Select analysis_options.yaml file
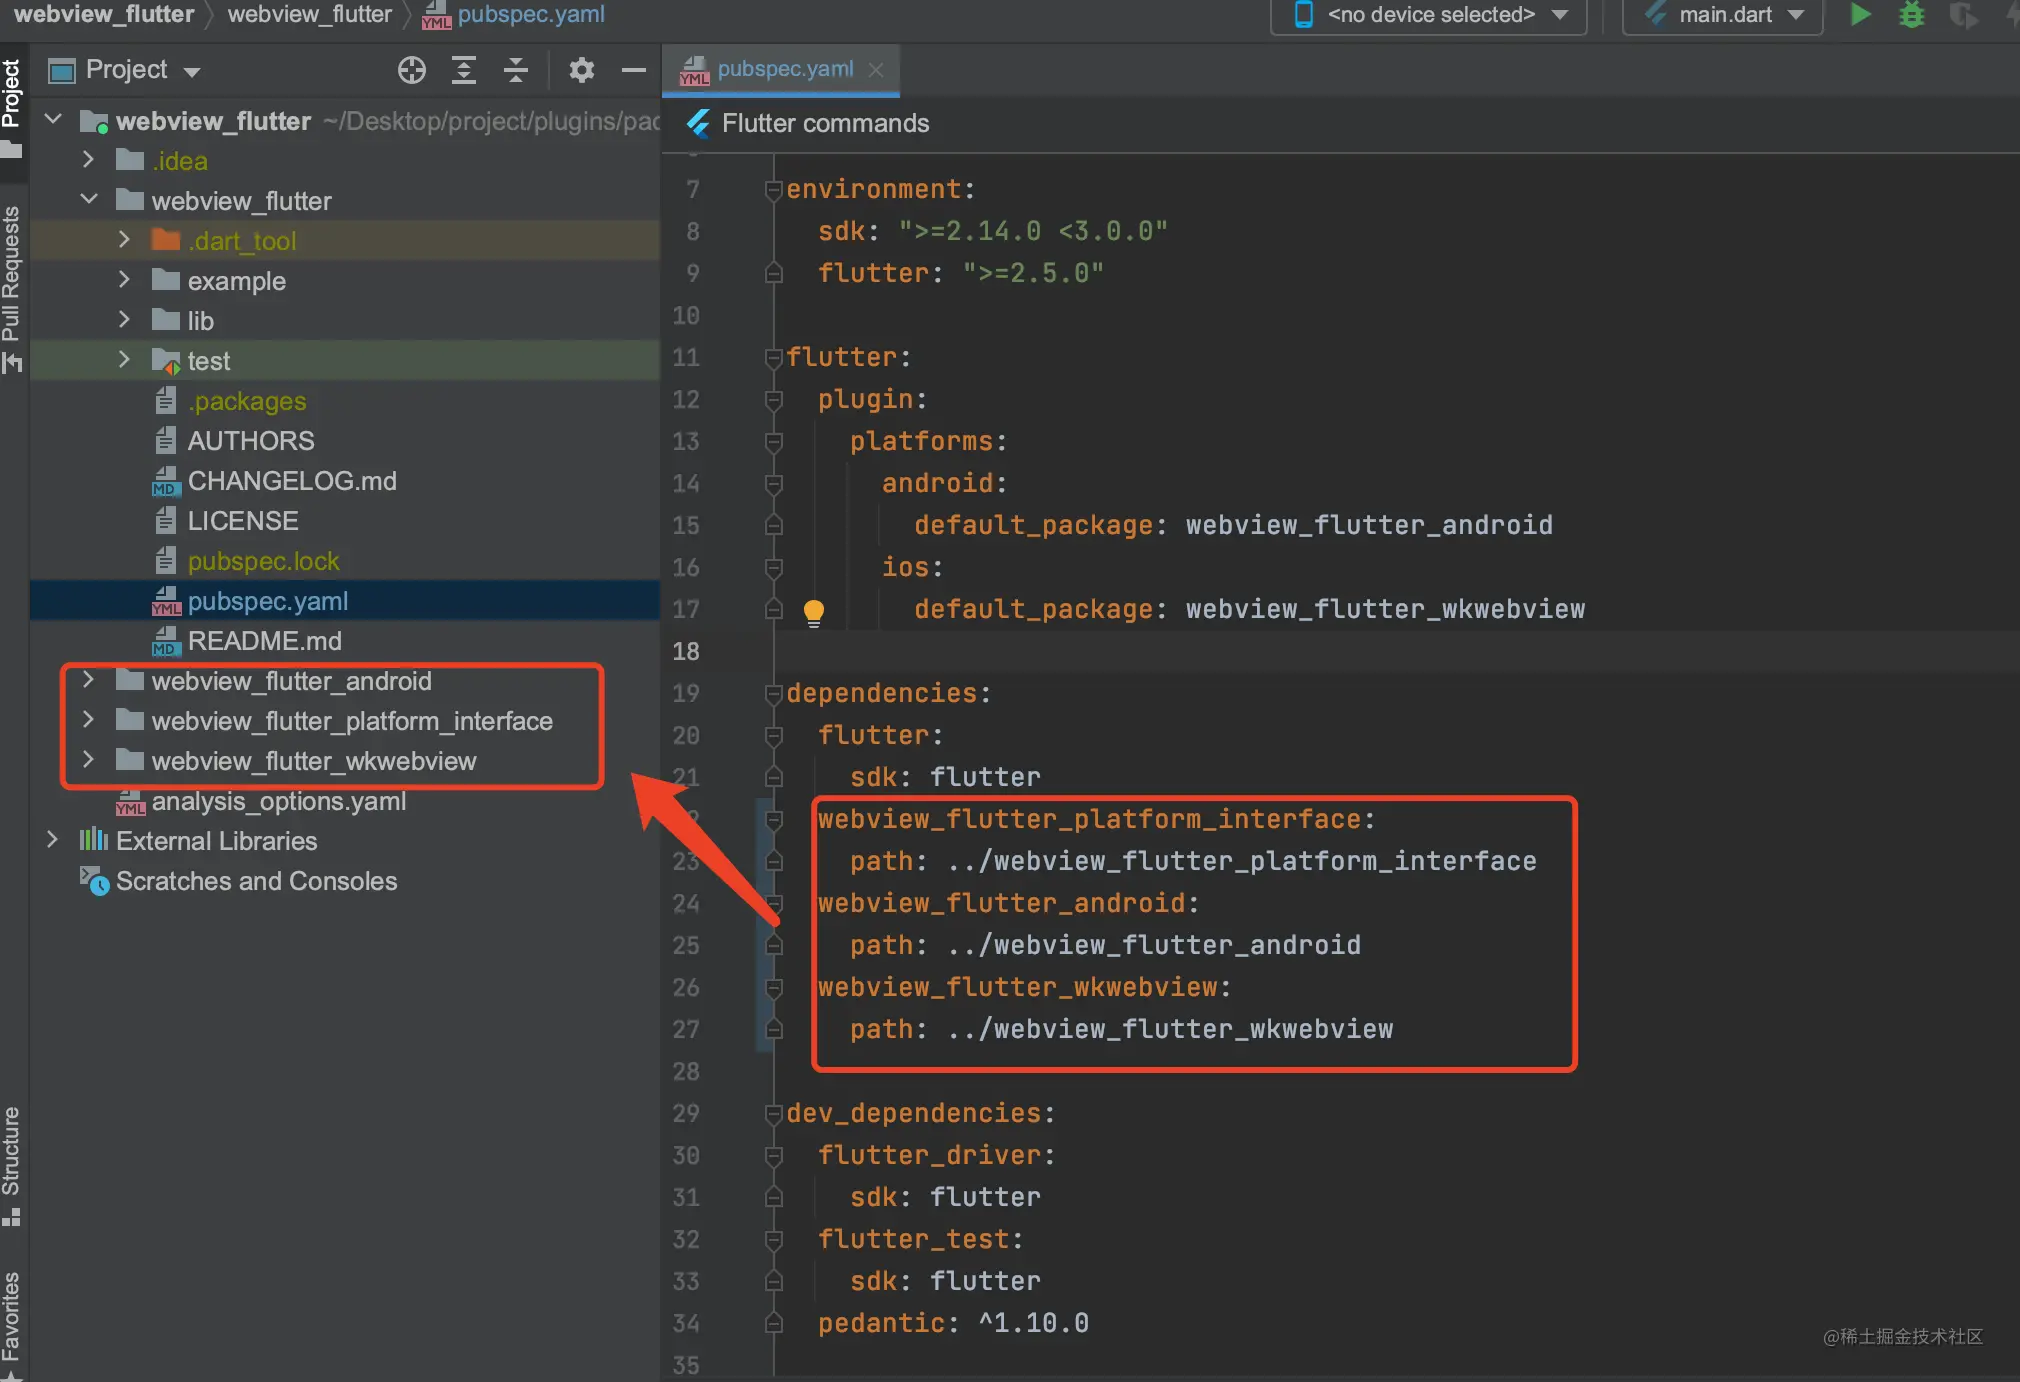 (278, 801)
